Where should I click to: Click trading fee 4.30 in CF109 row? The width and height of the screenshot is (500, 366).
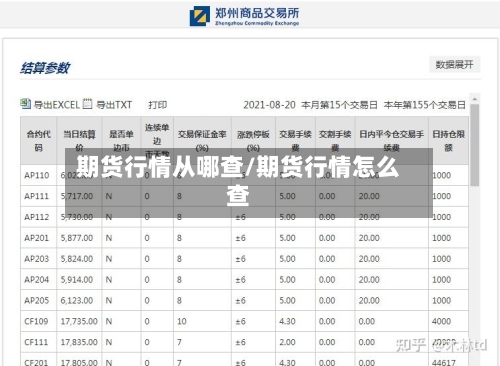click(x=287, y=321)
